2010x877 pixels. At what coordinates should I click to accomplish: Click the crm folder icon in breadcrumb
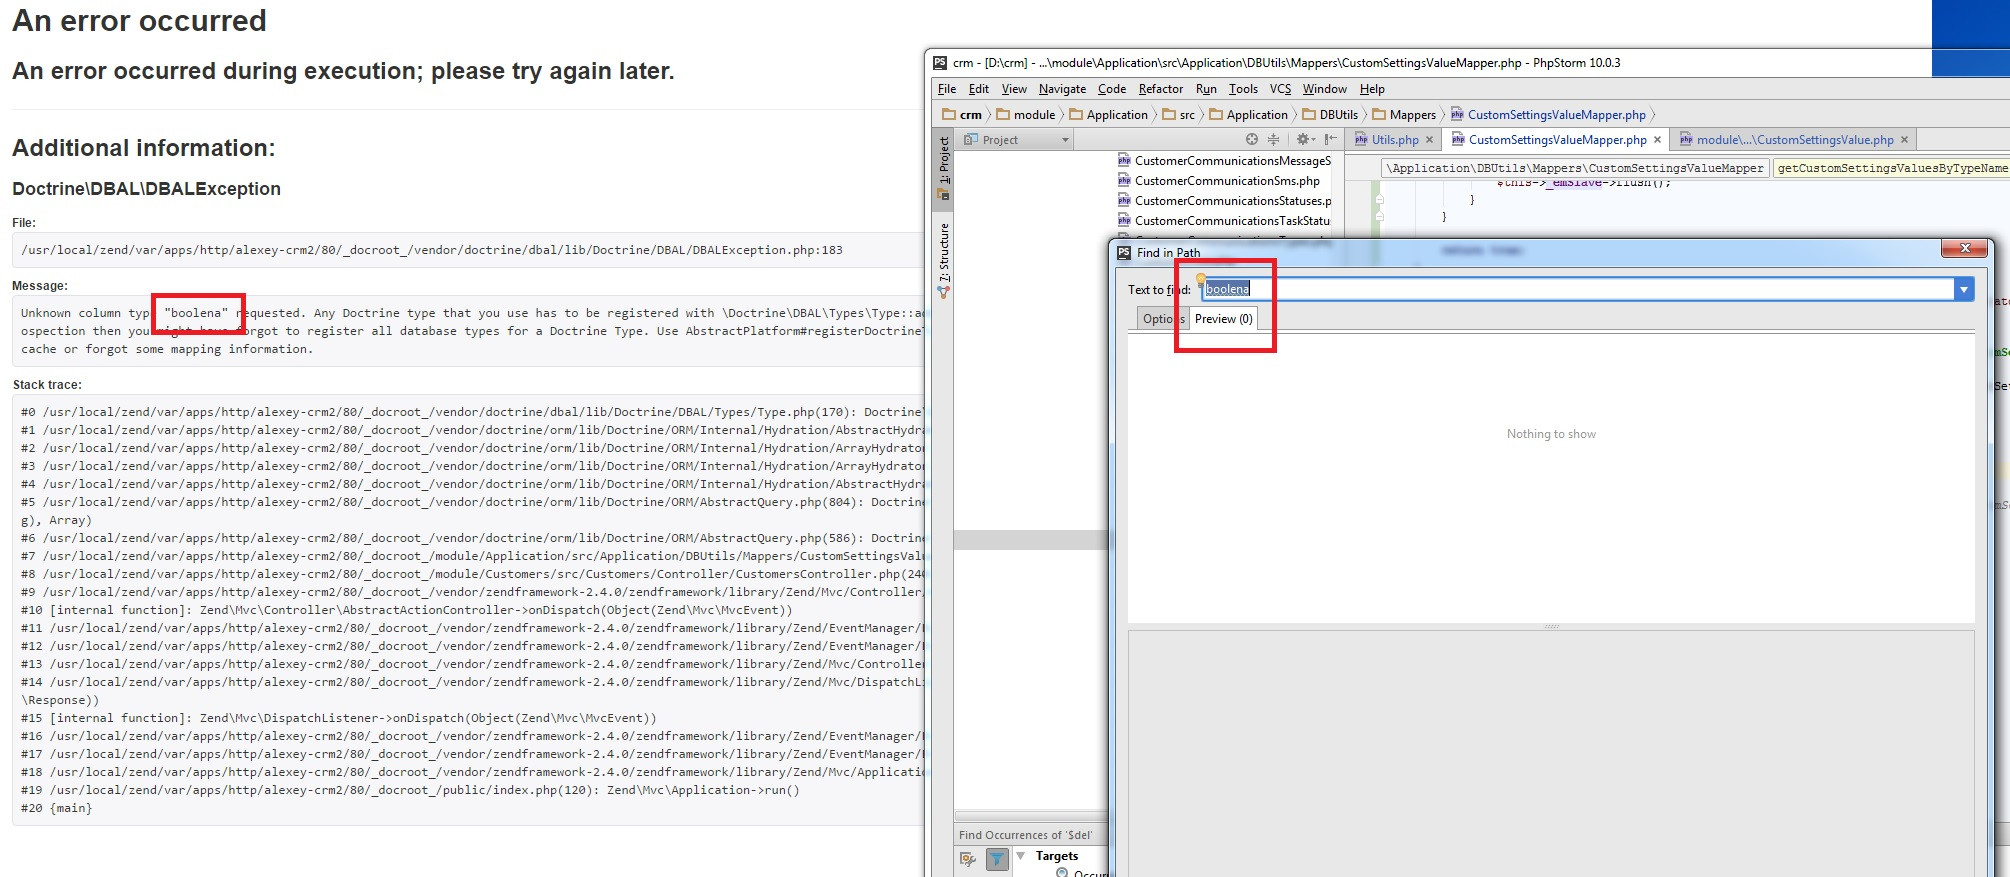(949, 115)
